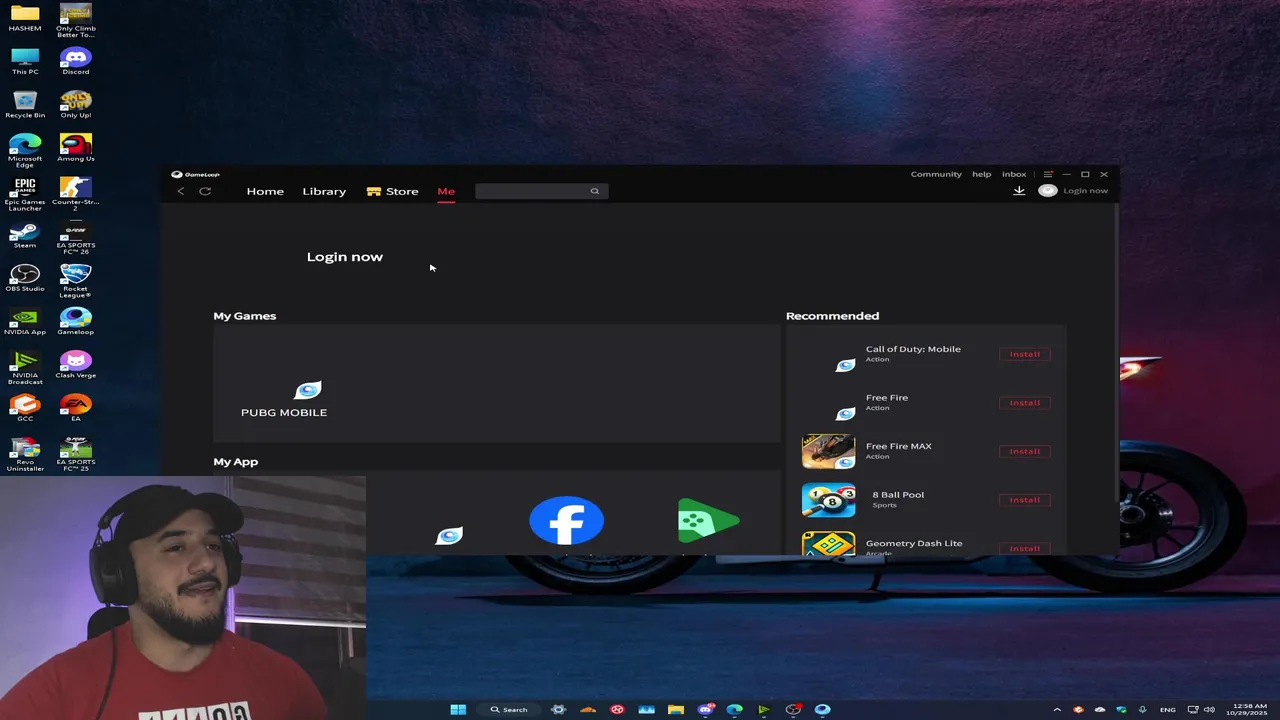Image resolution: width=1280 pixels, height=720 pixels.
Task: Click the large Login now heading
Action: (x=345, y=257)
